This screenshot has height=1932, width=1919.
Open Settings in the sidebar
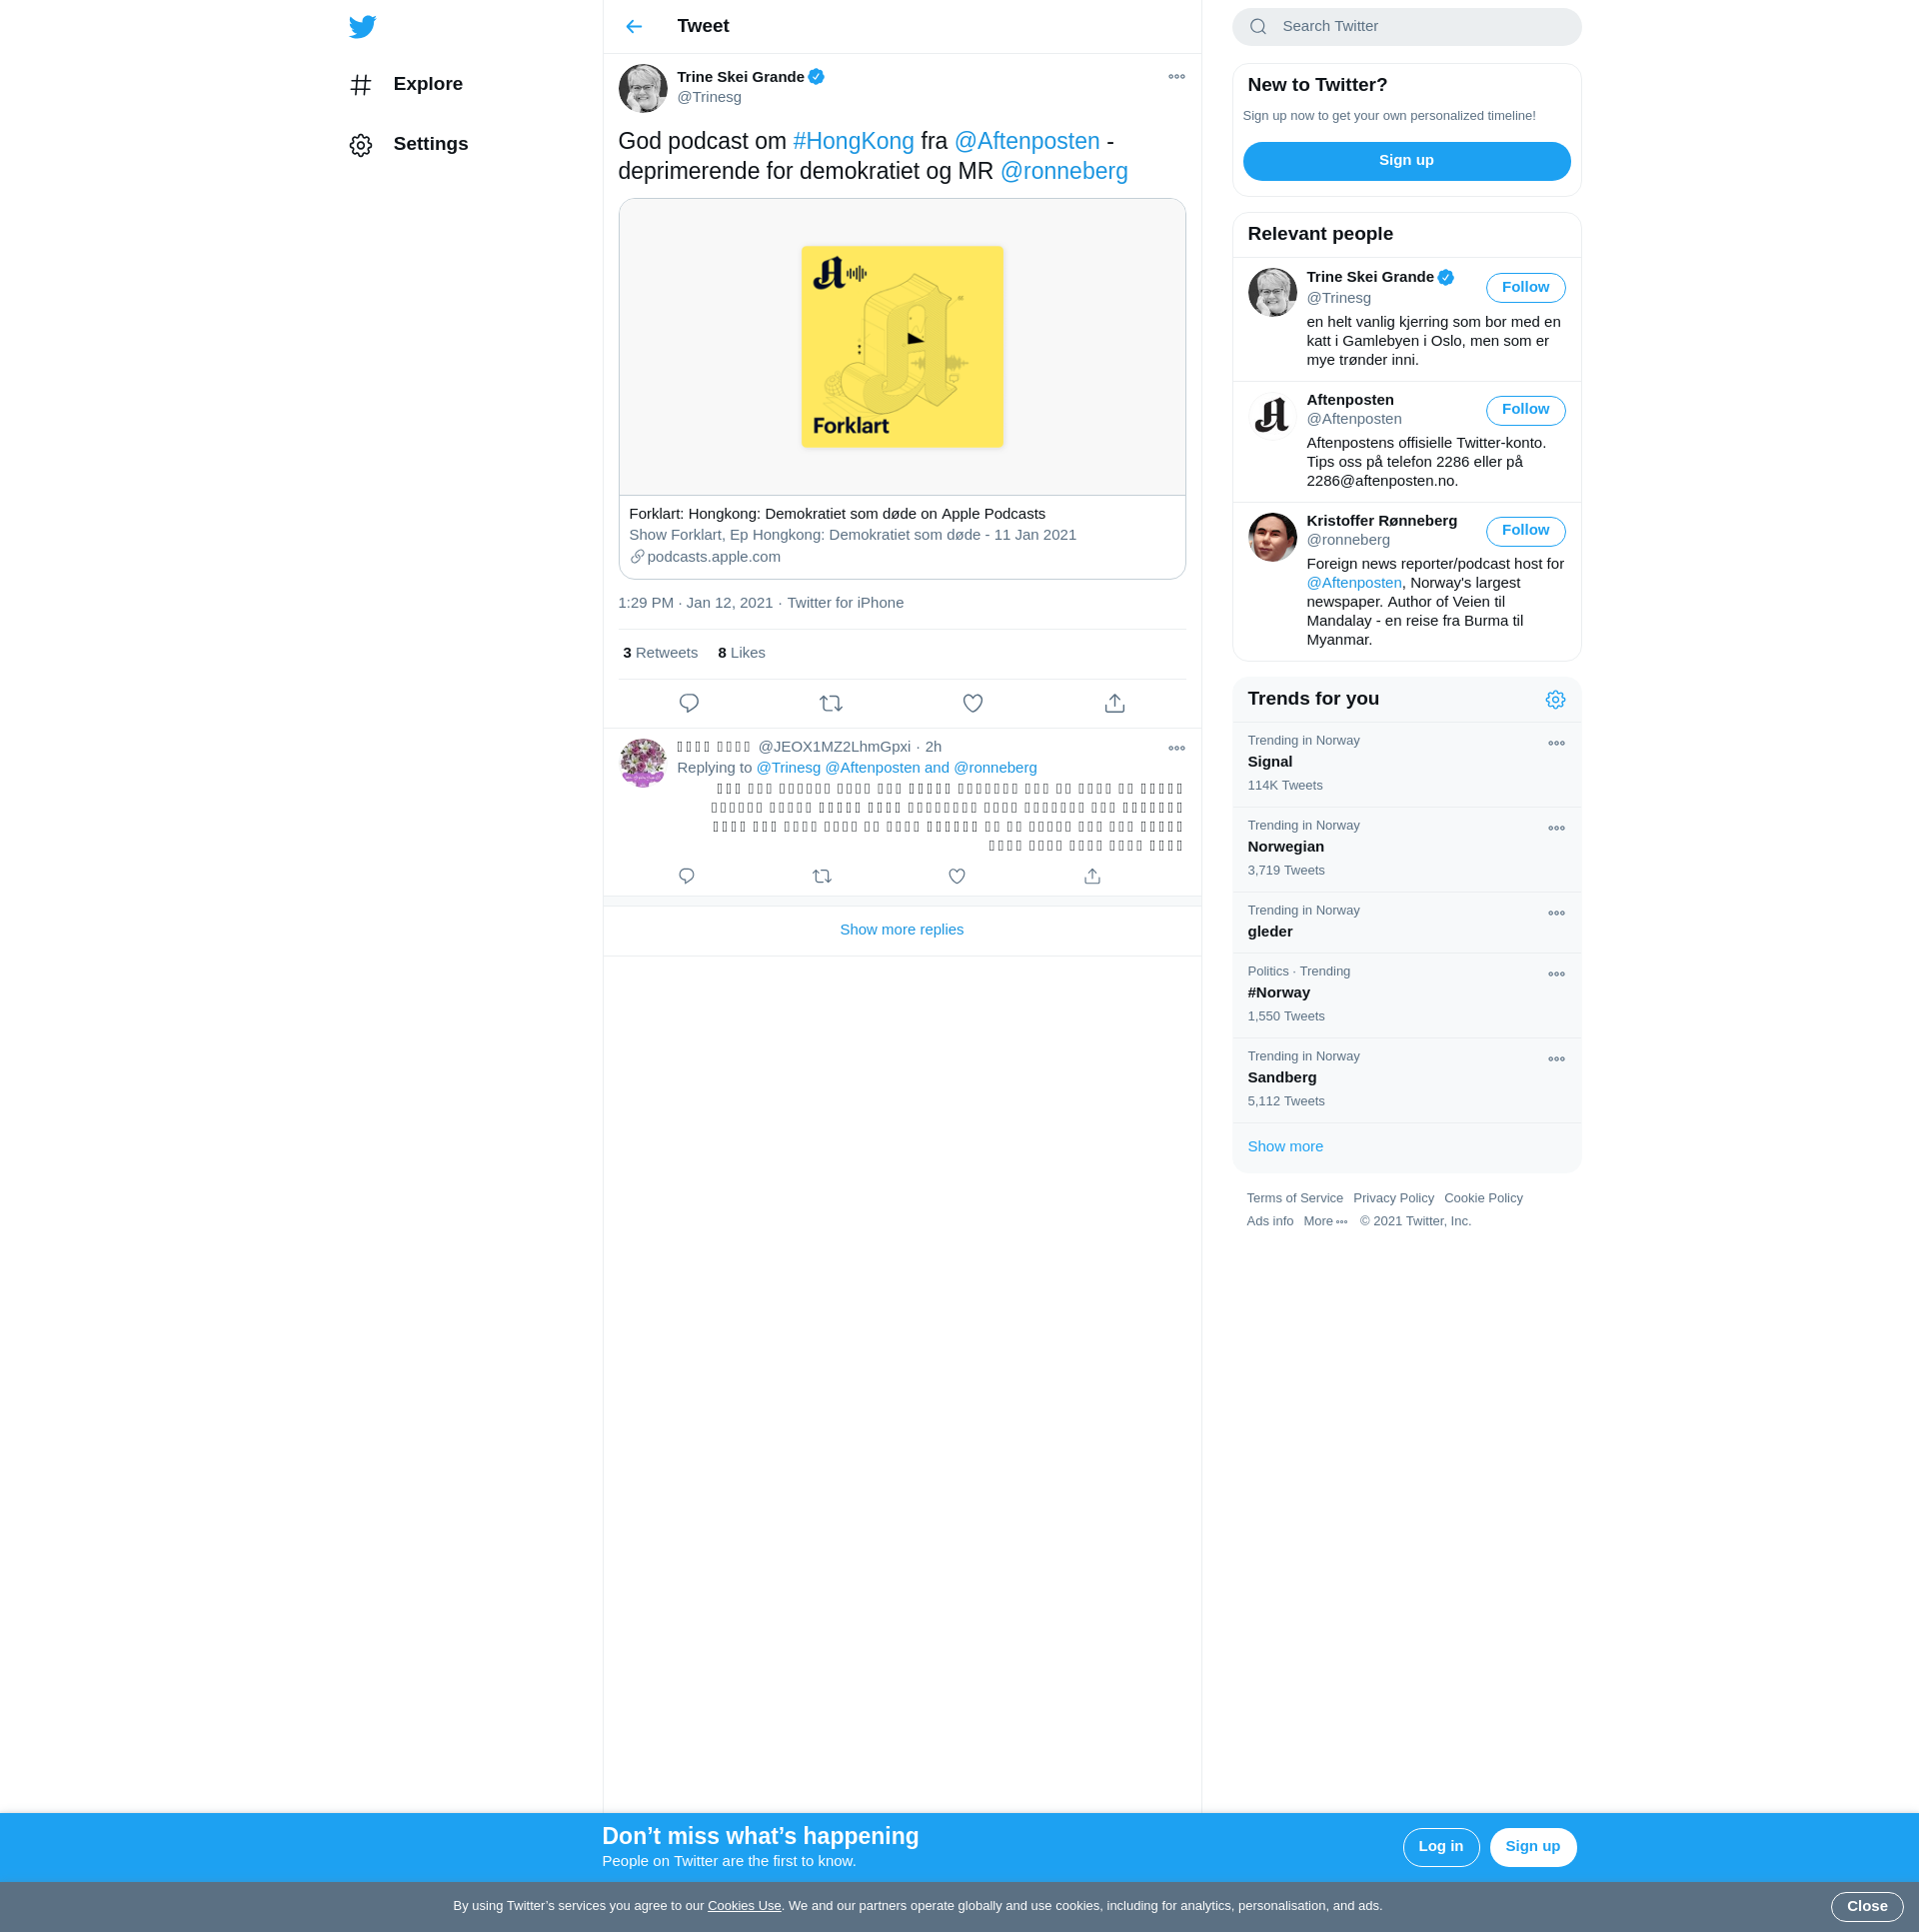pyautogui.click(x=430, y=144)
